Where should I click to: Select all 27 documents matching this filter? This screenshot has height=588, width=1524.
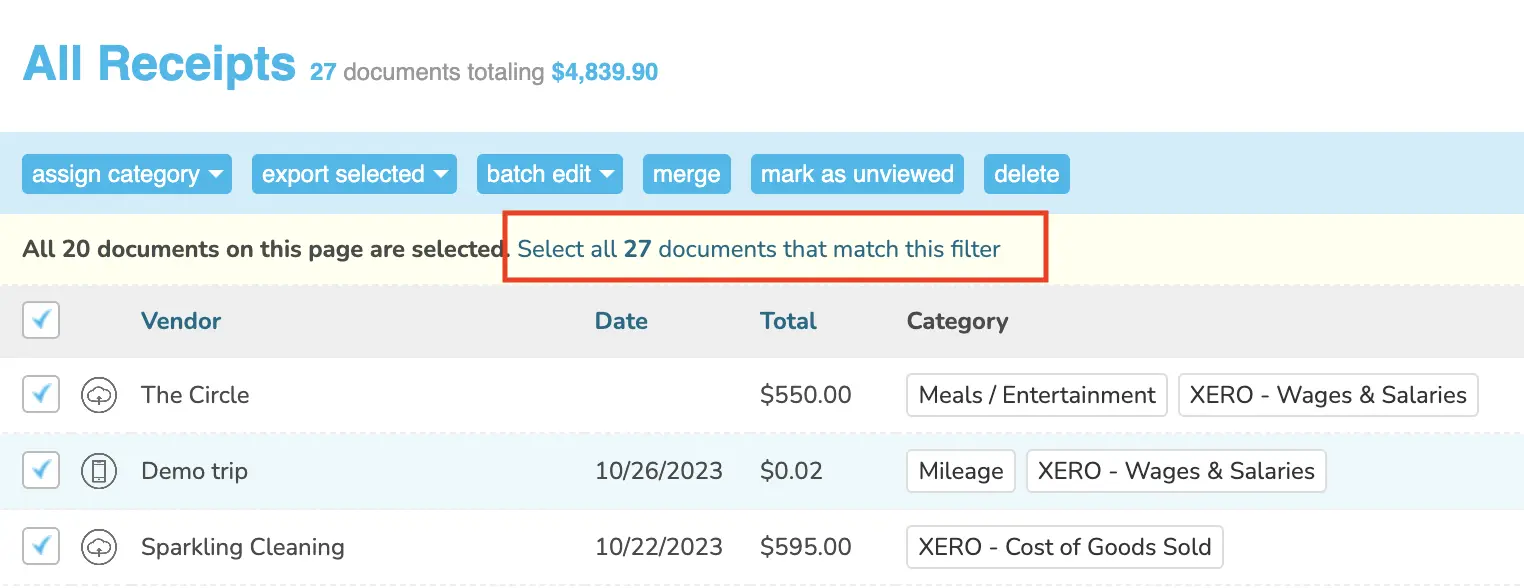(x=759, y=249)
